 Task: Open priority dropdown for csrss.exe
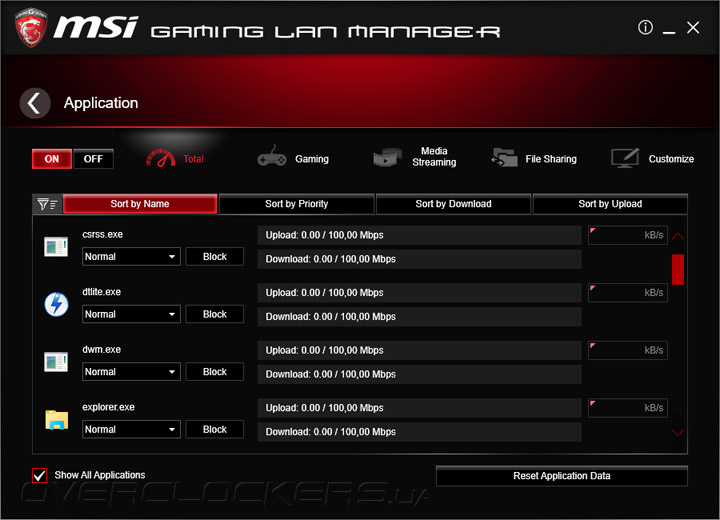[131, 256]
